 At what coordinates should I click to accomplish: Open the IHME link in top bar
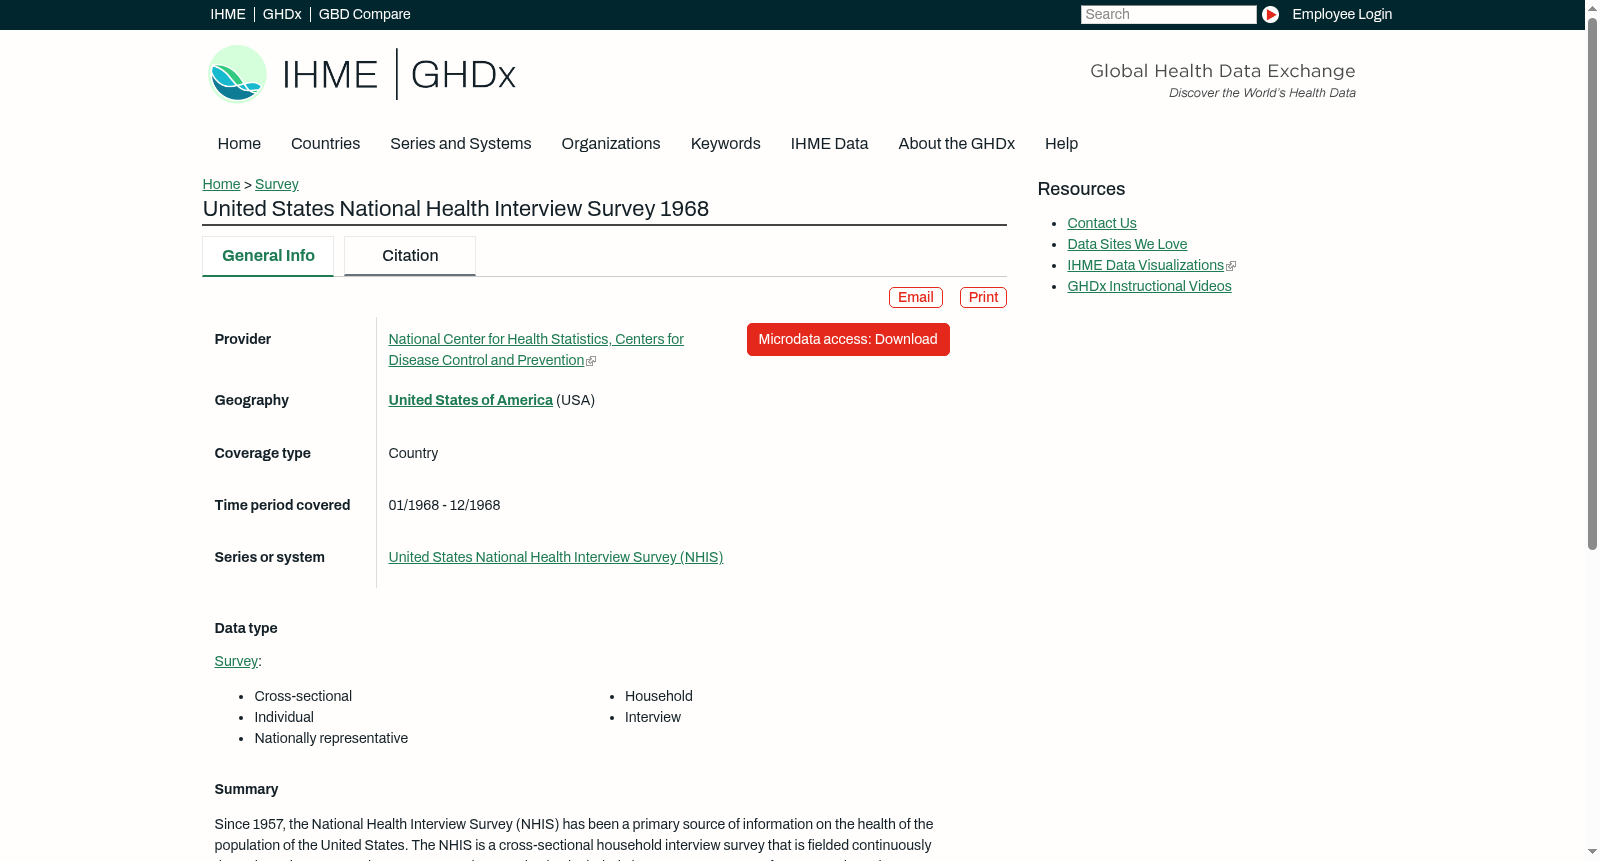[x=228, y=14]
